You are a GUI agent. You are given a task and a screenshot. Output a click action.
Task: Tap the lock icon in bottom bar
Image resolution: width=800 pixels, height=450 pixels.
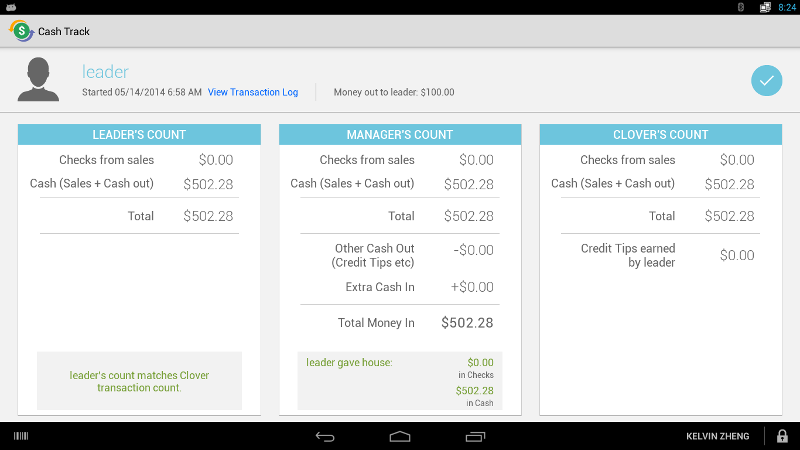782,436
